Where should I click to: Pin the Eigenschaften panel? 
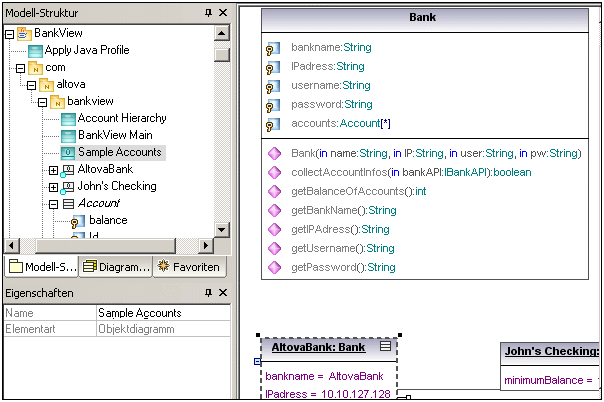[x=207, y=293]
